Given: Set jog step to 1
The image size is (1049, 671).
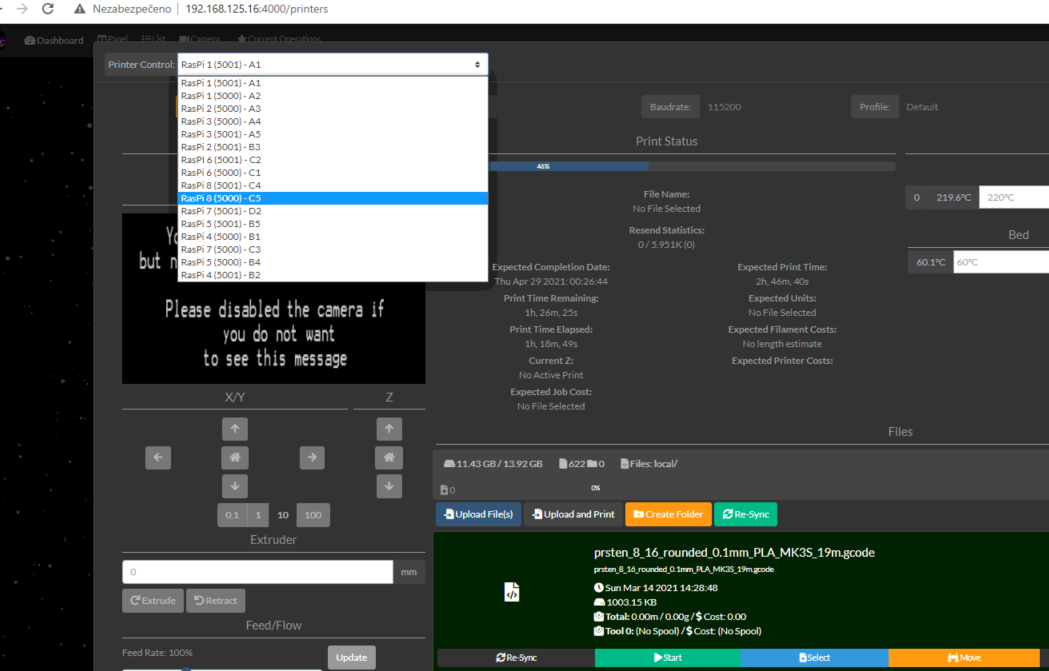Looking at the screenshot, I should 258,515.
